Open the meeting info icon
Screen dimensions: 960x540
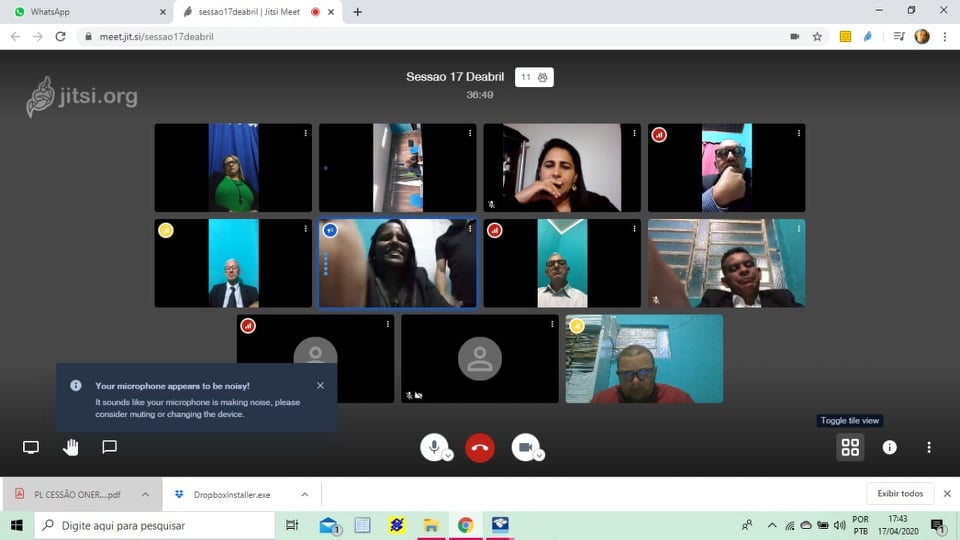890,448
